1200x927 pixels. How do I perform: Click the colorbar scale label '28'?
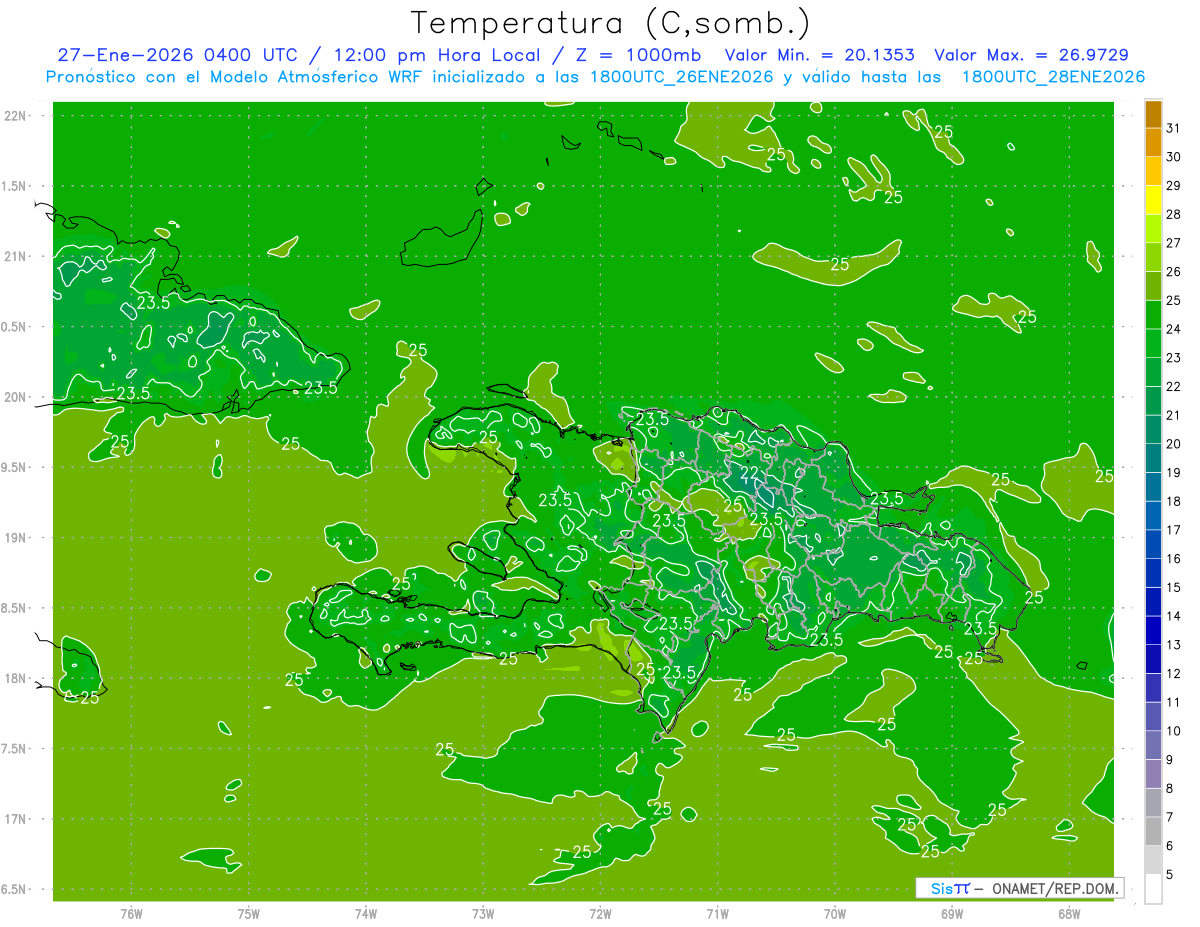pyautogui.click(x=1173, y=214)
